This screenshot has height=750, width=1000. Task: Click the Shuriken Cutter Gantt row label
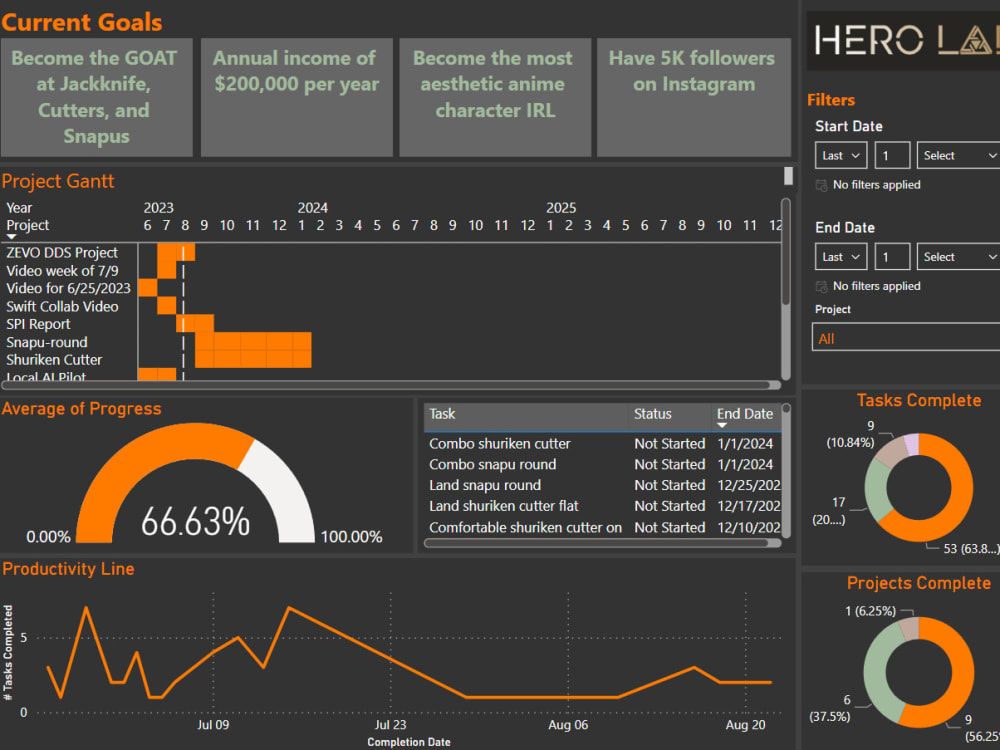54,360
